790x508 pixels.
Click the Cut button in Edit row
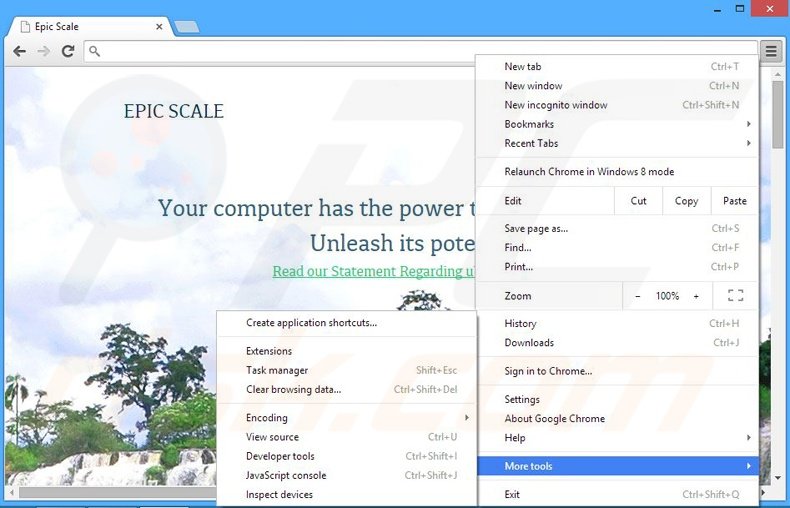pyautogui.click(x=638, y=201)
